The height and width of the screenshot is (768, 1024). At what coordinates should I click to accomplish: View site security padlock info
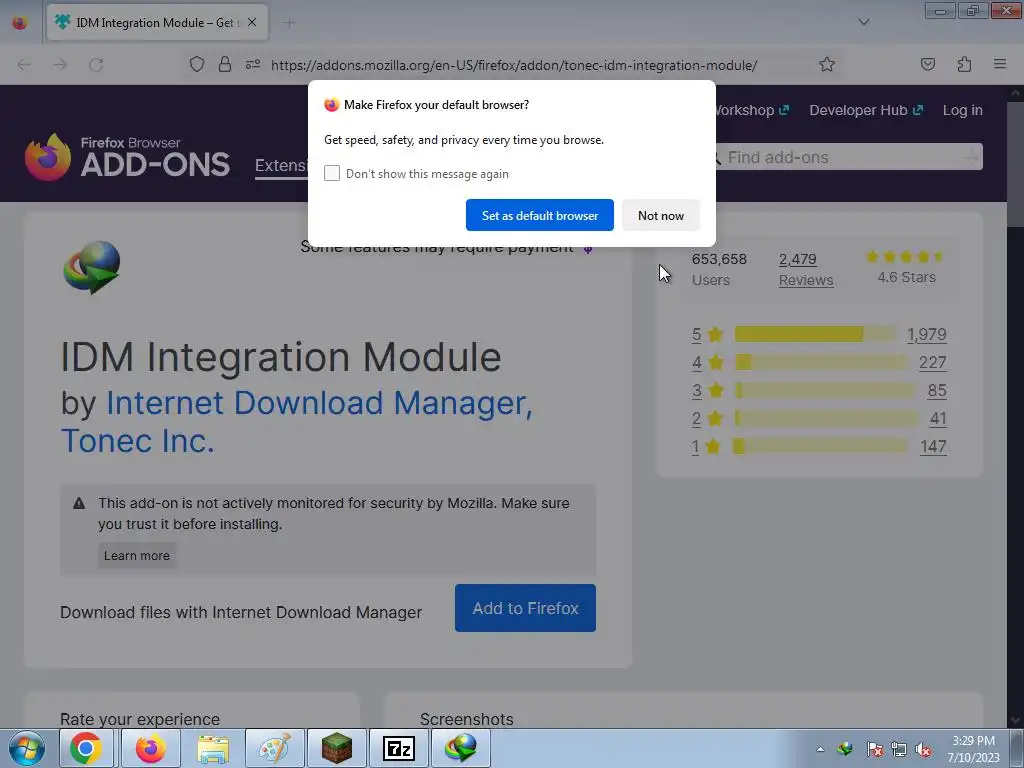click(x=225, y=65)
